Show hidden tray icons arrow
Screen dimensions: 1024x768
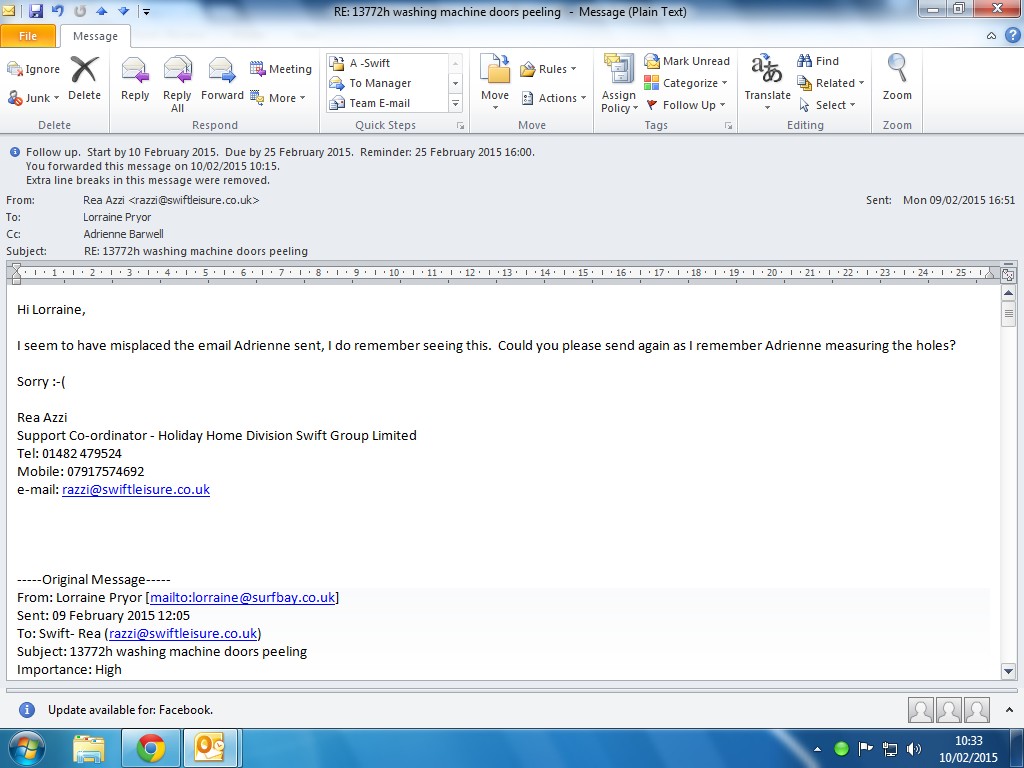pos(817,749)
